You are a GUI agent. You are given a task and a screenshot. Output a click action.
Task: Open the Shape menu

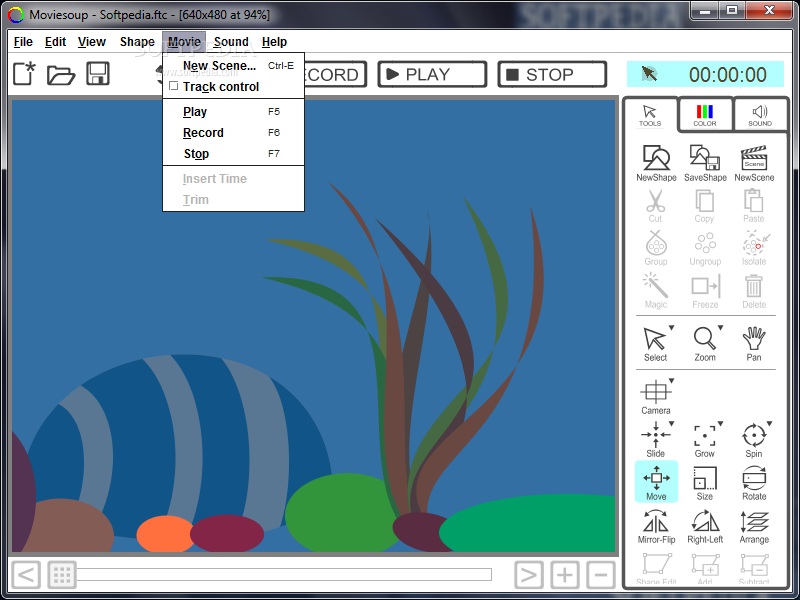pyautogui.click(x=137, y=42)
